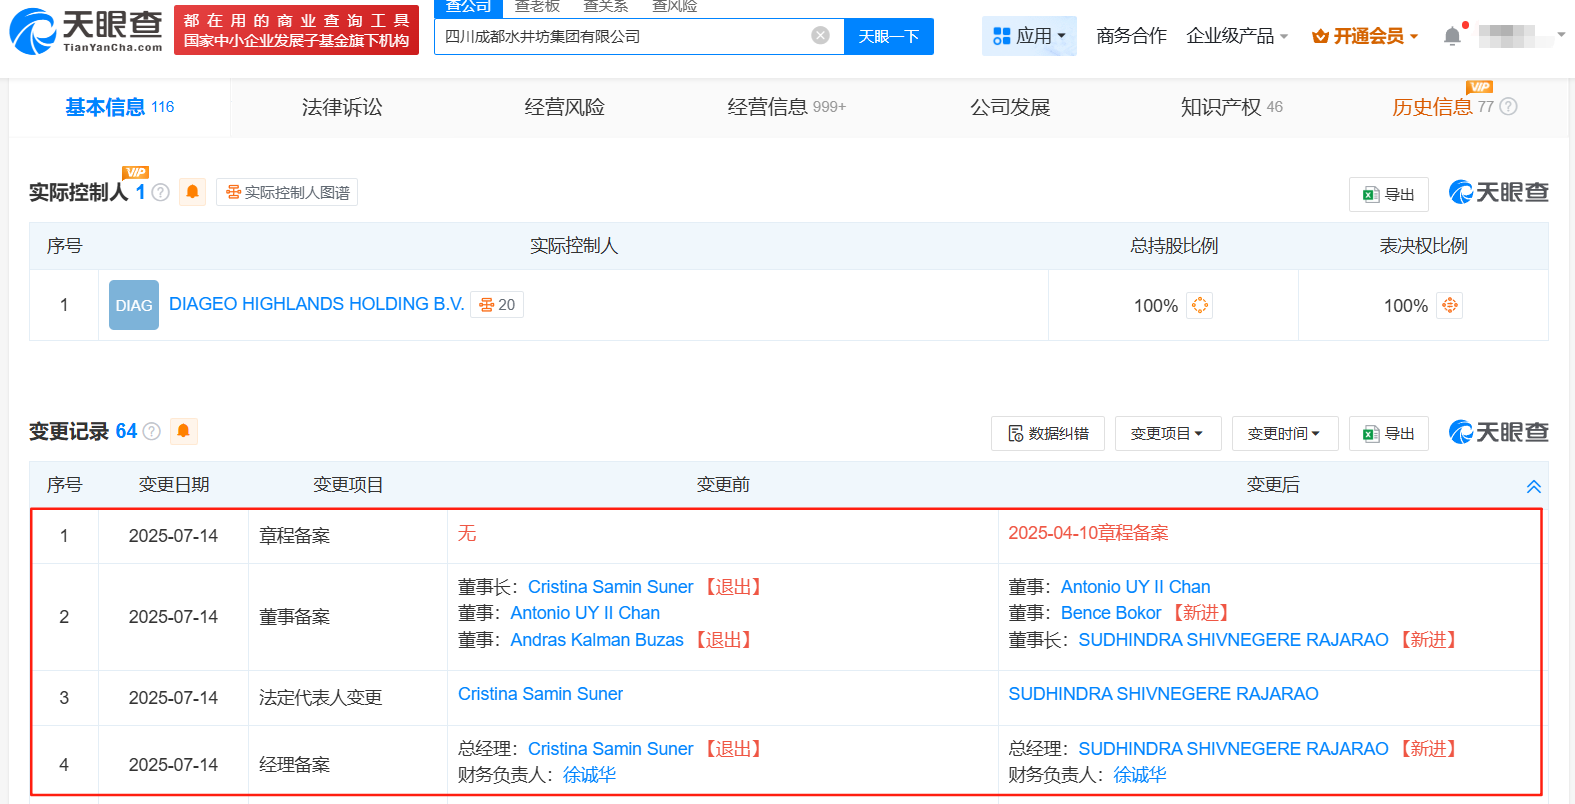Switch to 基本信息 tab

click(119, 107)
